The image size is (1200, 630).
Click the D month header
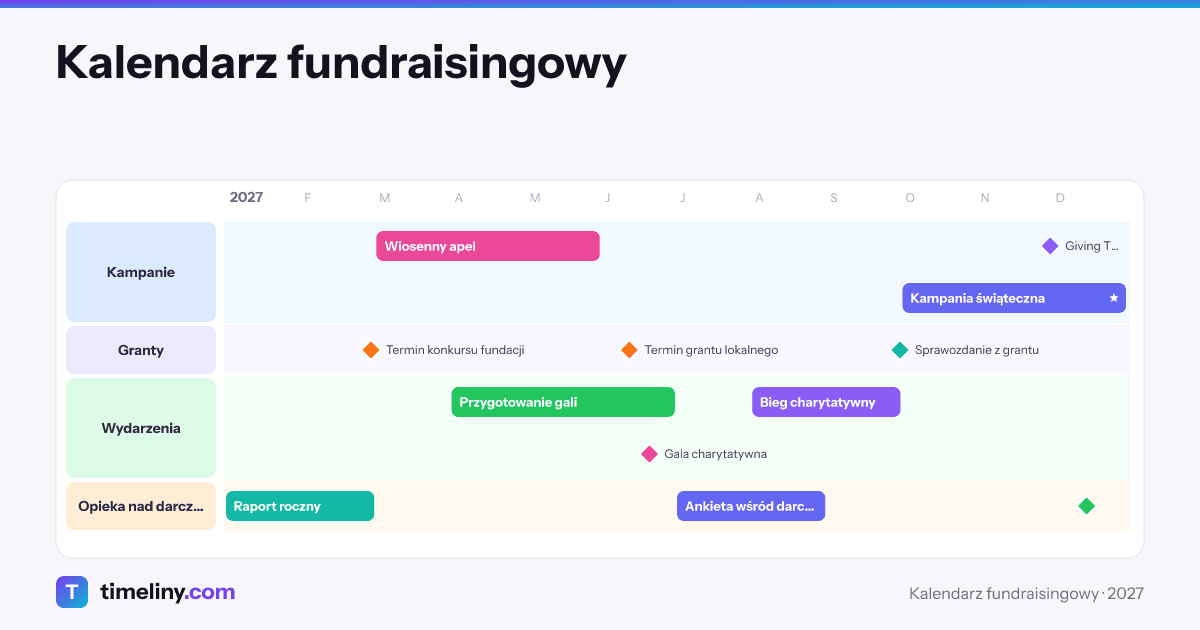(x=1060, y=198)
